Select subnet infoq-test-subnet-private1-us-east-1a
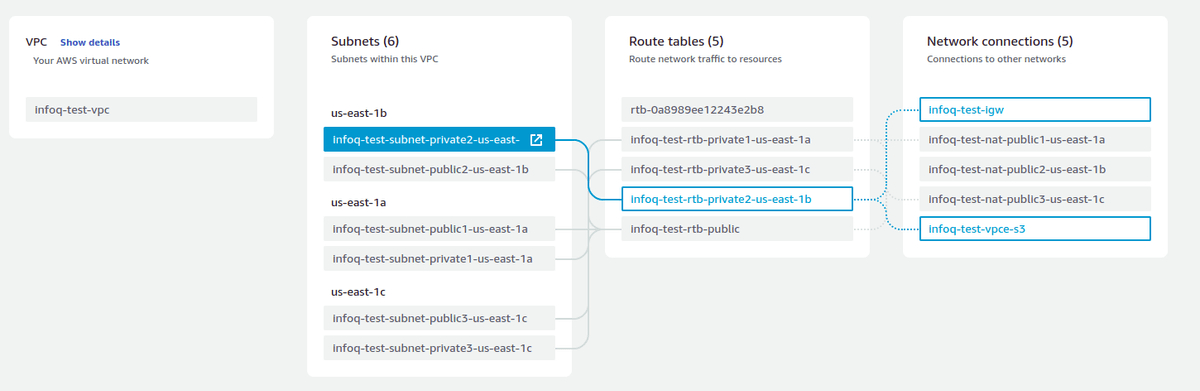1200x391 pixels. [x=439, y=260]
